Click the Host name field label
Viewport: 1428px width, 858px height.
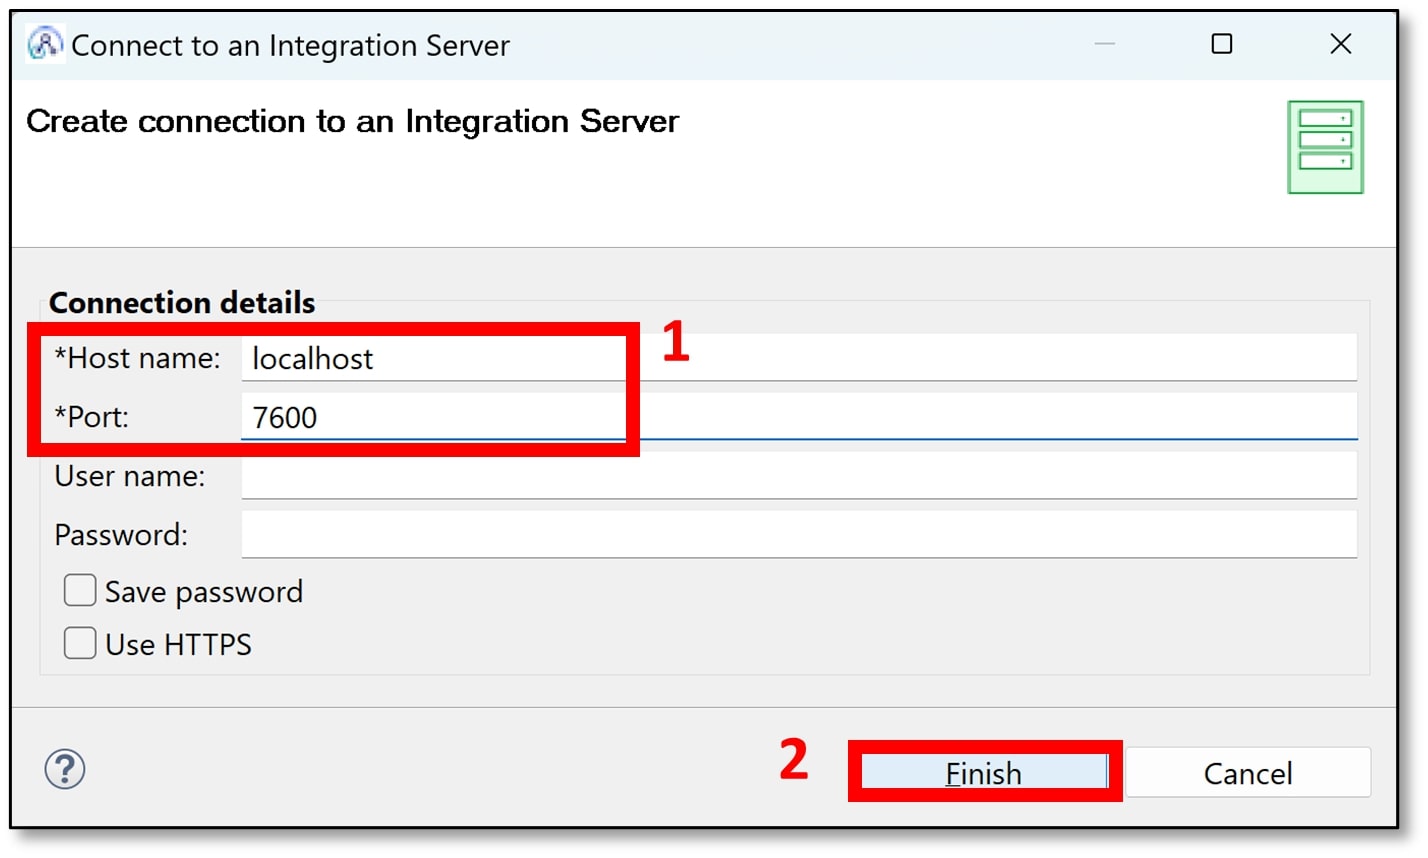click(x=137, y=358)
